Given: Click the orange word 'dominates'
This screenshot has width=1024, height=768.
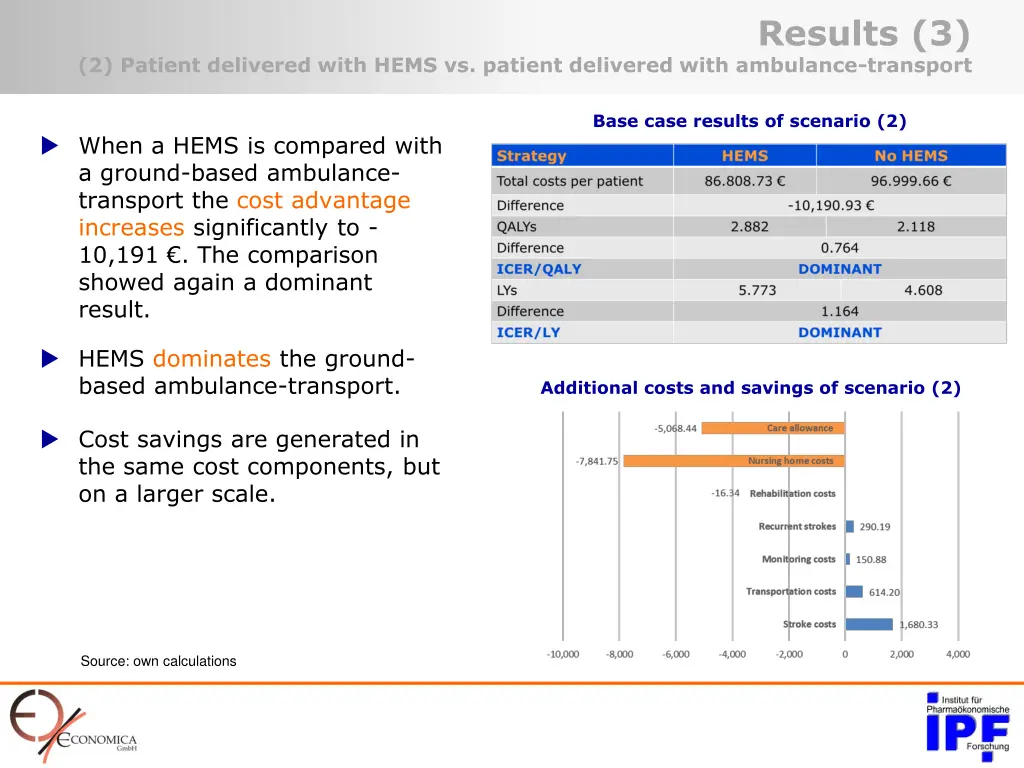Looking at the screenshot, I should coord(212,359).
